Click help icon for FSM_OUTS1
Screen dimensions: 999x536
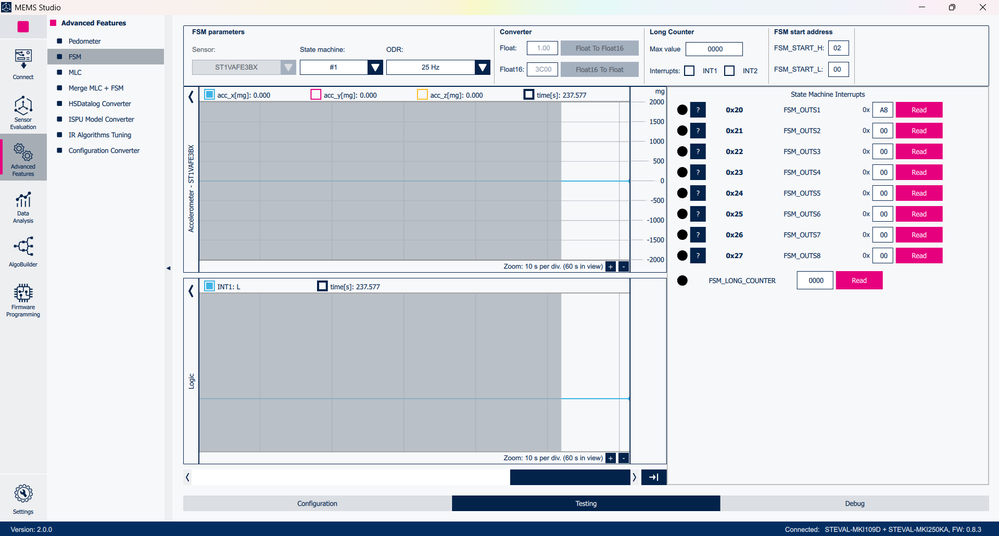[x=698, y=110]
